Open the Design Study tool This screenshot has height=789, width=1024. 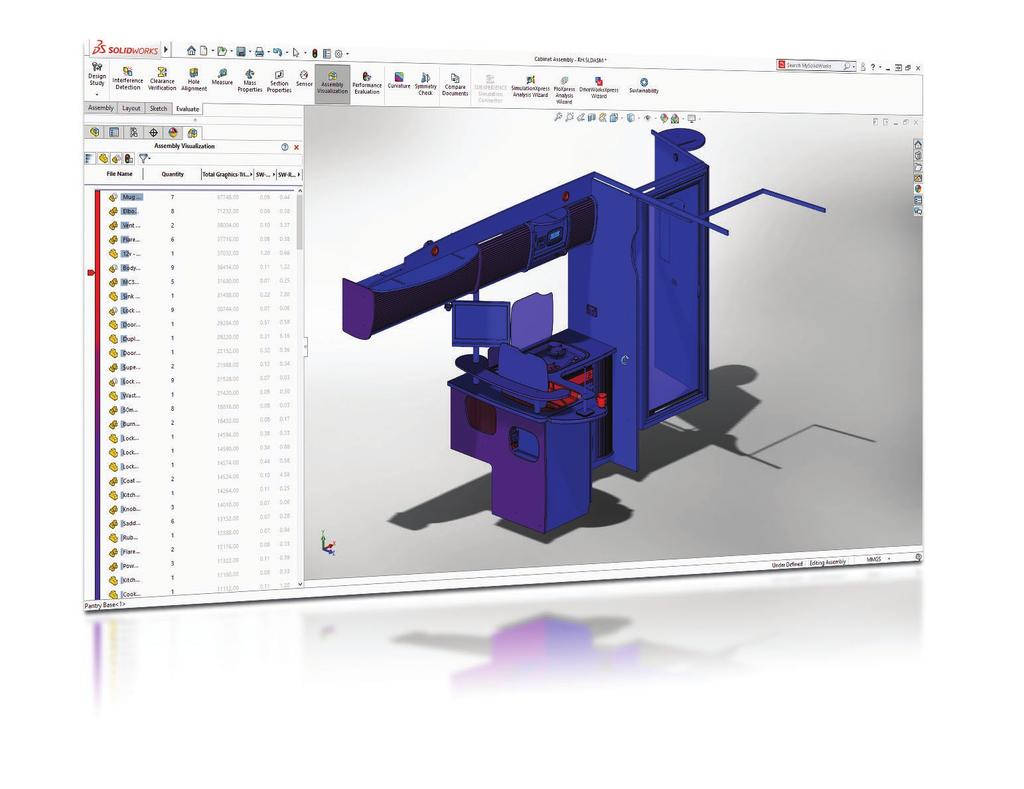[97, 74]
